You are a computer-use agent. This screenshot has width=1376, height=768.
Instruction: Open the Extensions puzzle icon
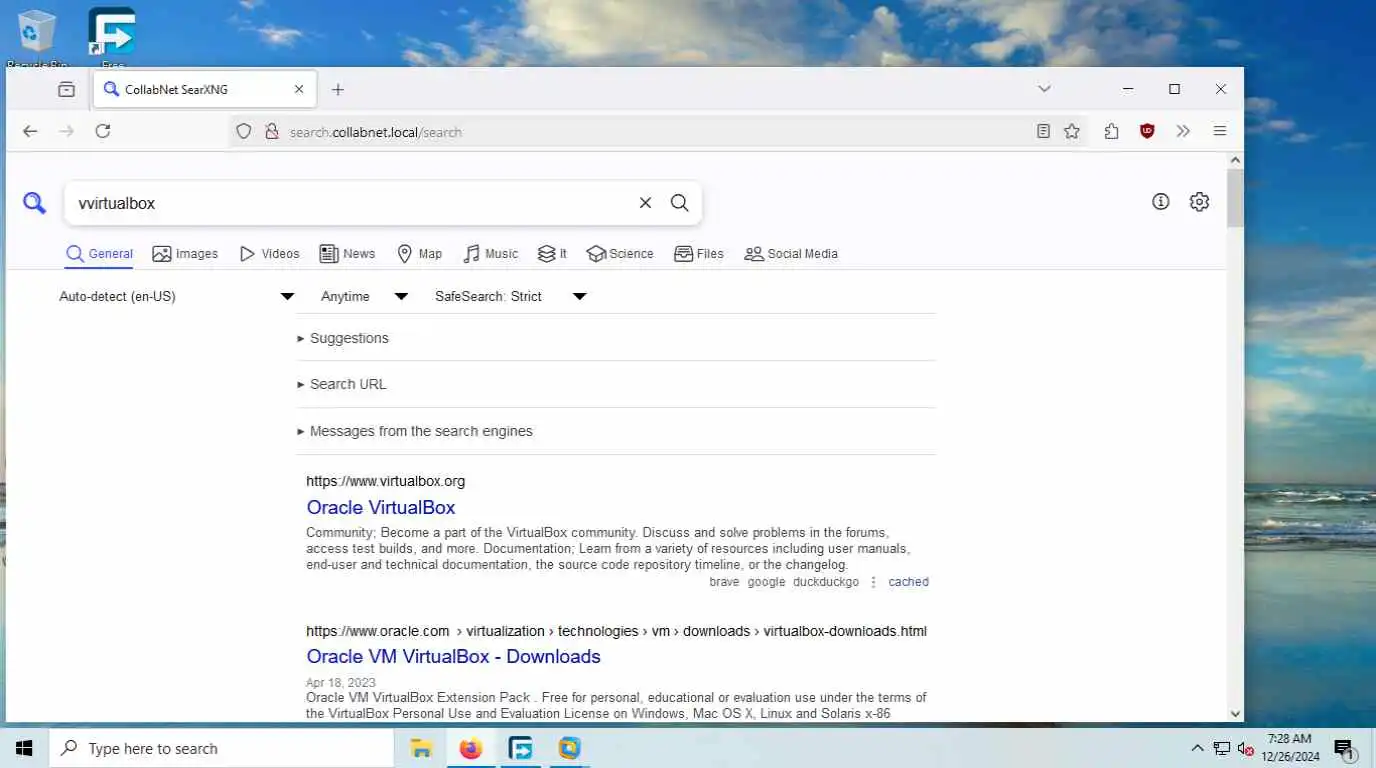pos(1111,131)
